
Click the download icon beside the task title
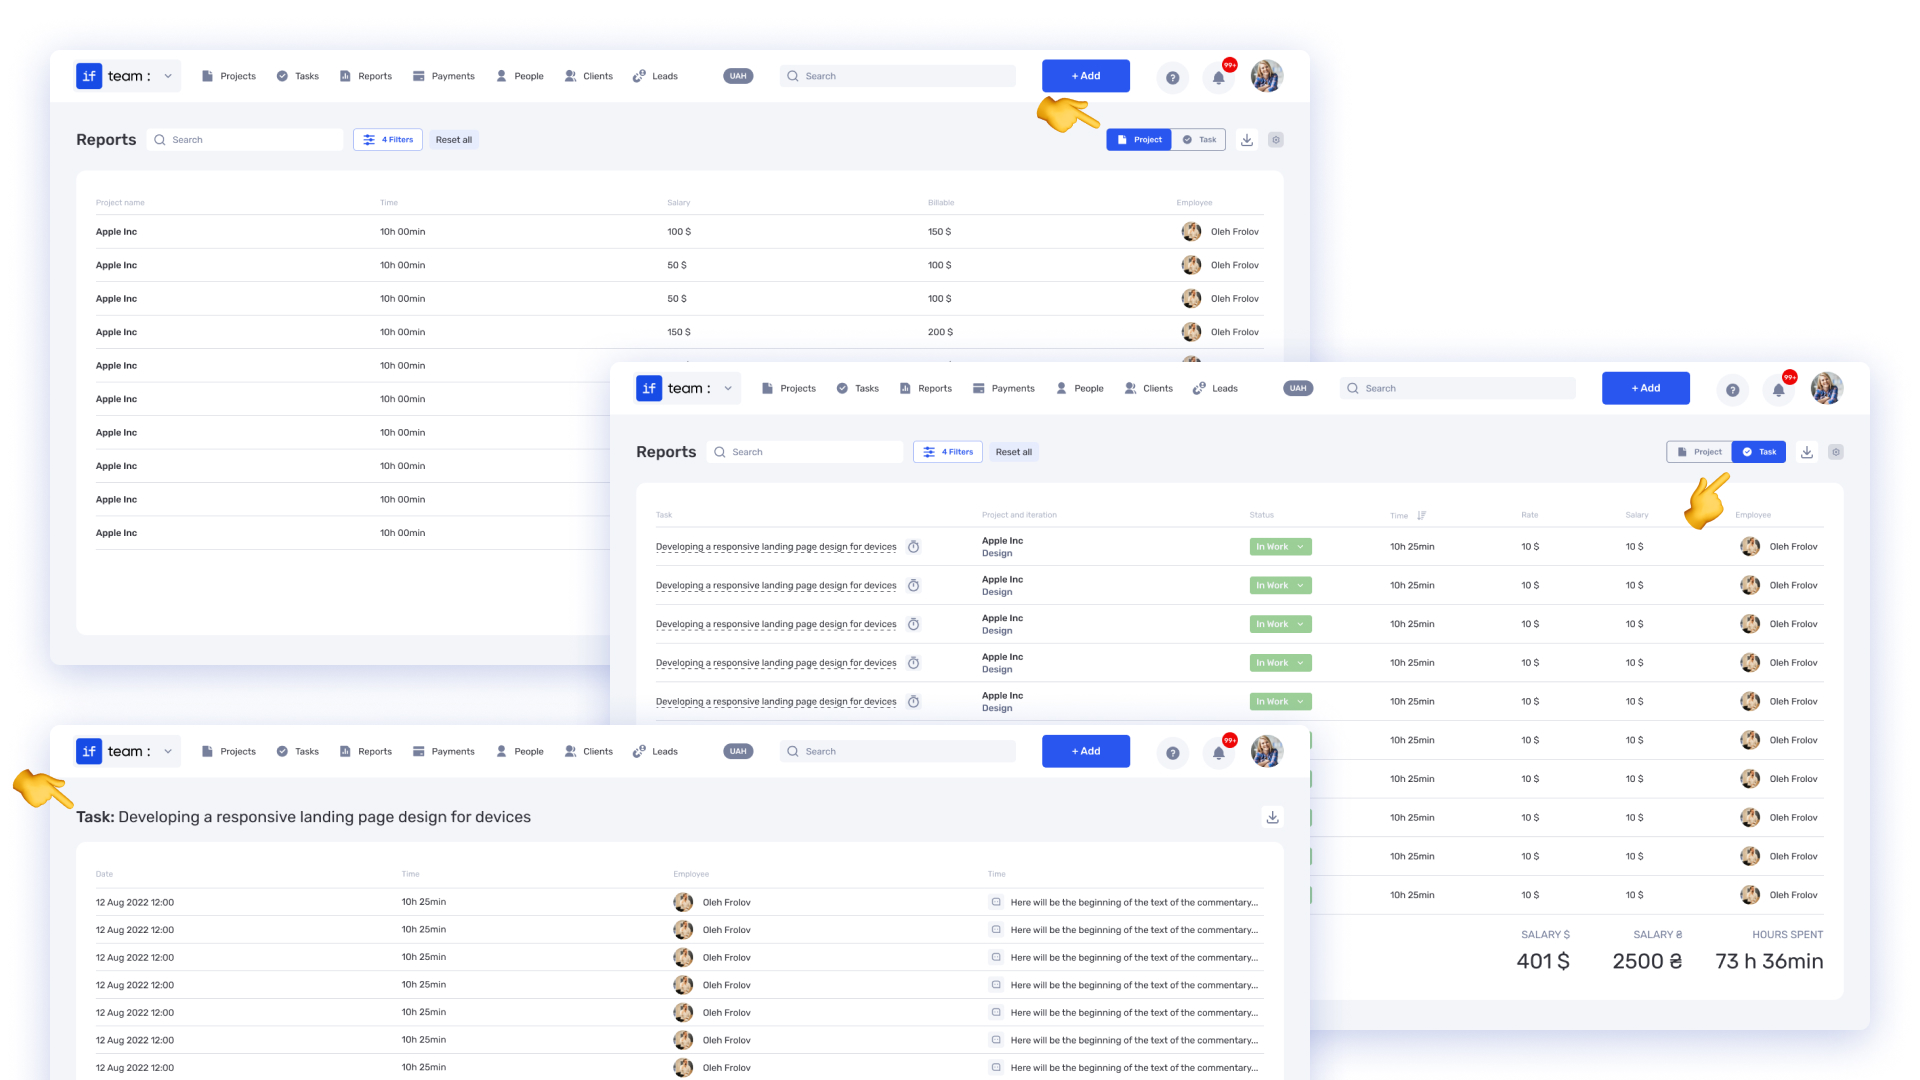(x=1272, y=817)
